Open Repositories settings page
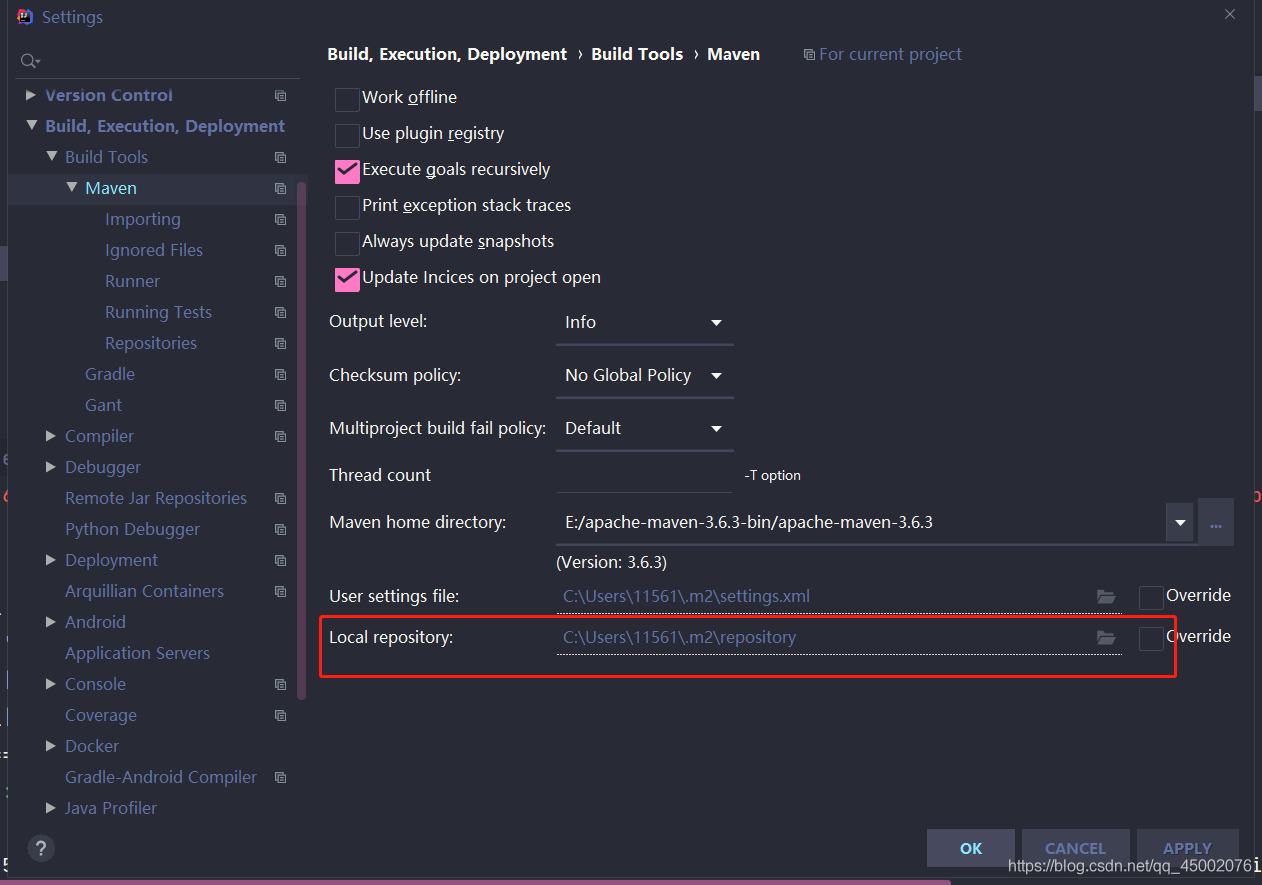 [x=151, y=343]
